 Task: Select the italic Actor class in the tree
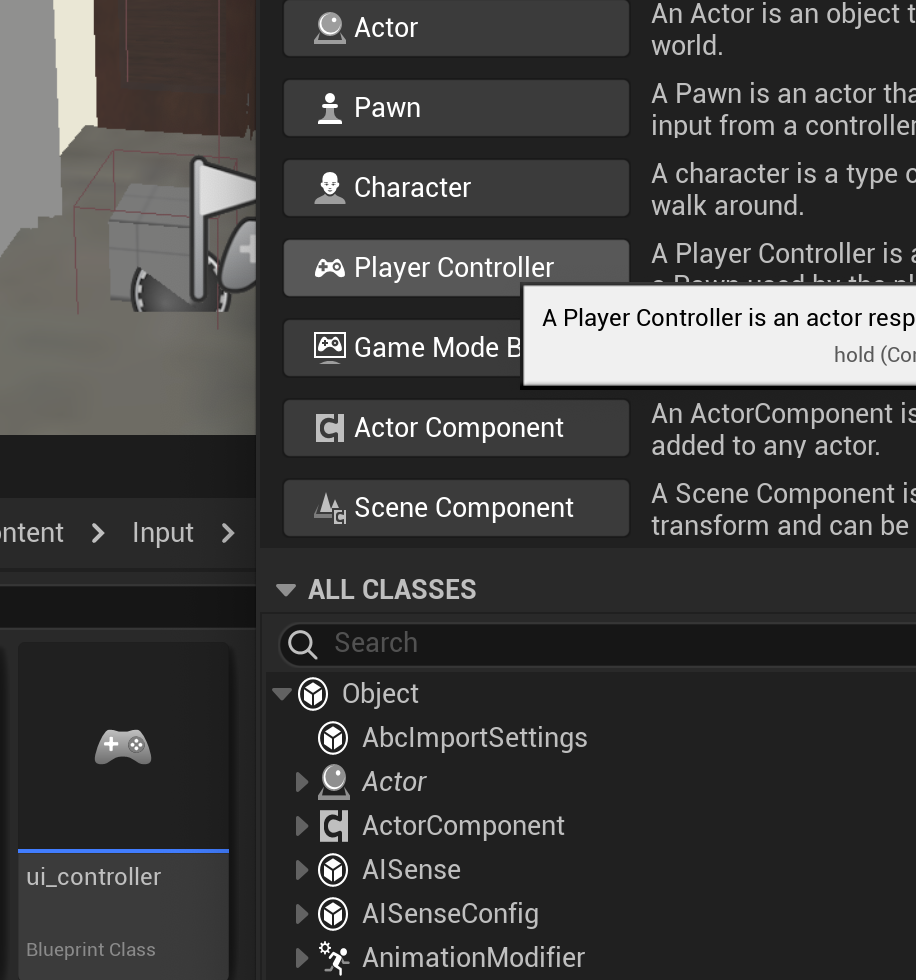coord(394,782)
